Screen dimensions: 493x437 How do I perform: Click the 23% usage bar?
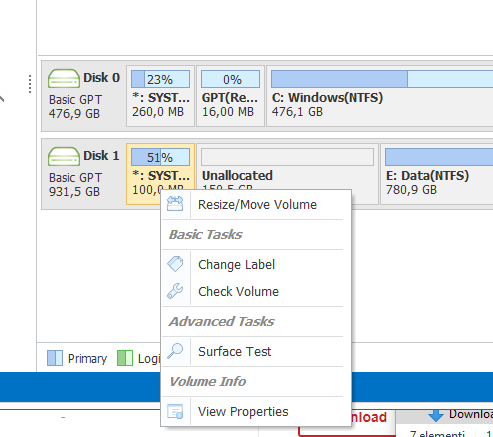(x=160, y=79)
